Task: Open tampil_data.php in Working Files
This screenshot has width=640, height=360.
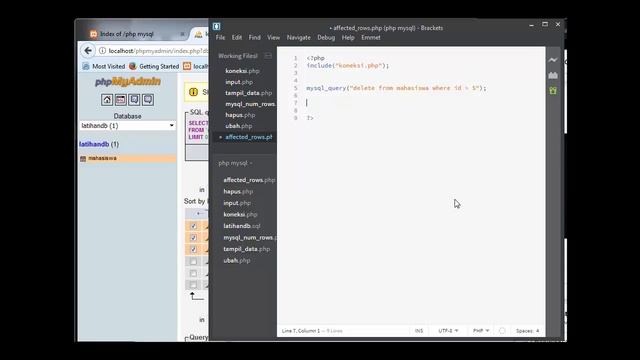Action: pos(248,93)
